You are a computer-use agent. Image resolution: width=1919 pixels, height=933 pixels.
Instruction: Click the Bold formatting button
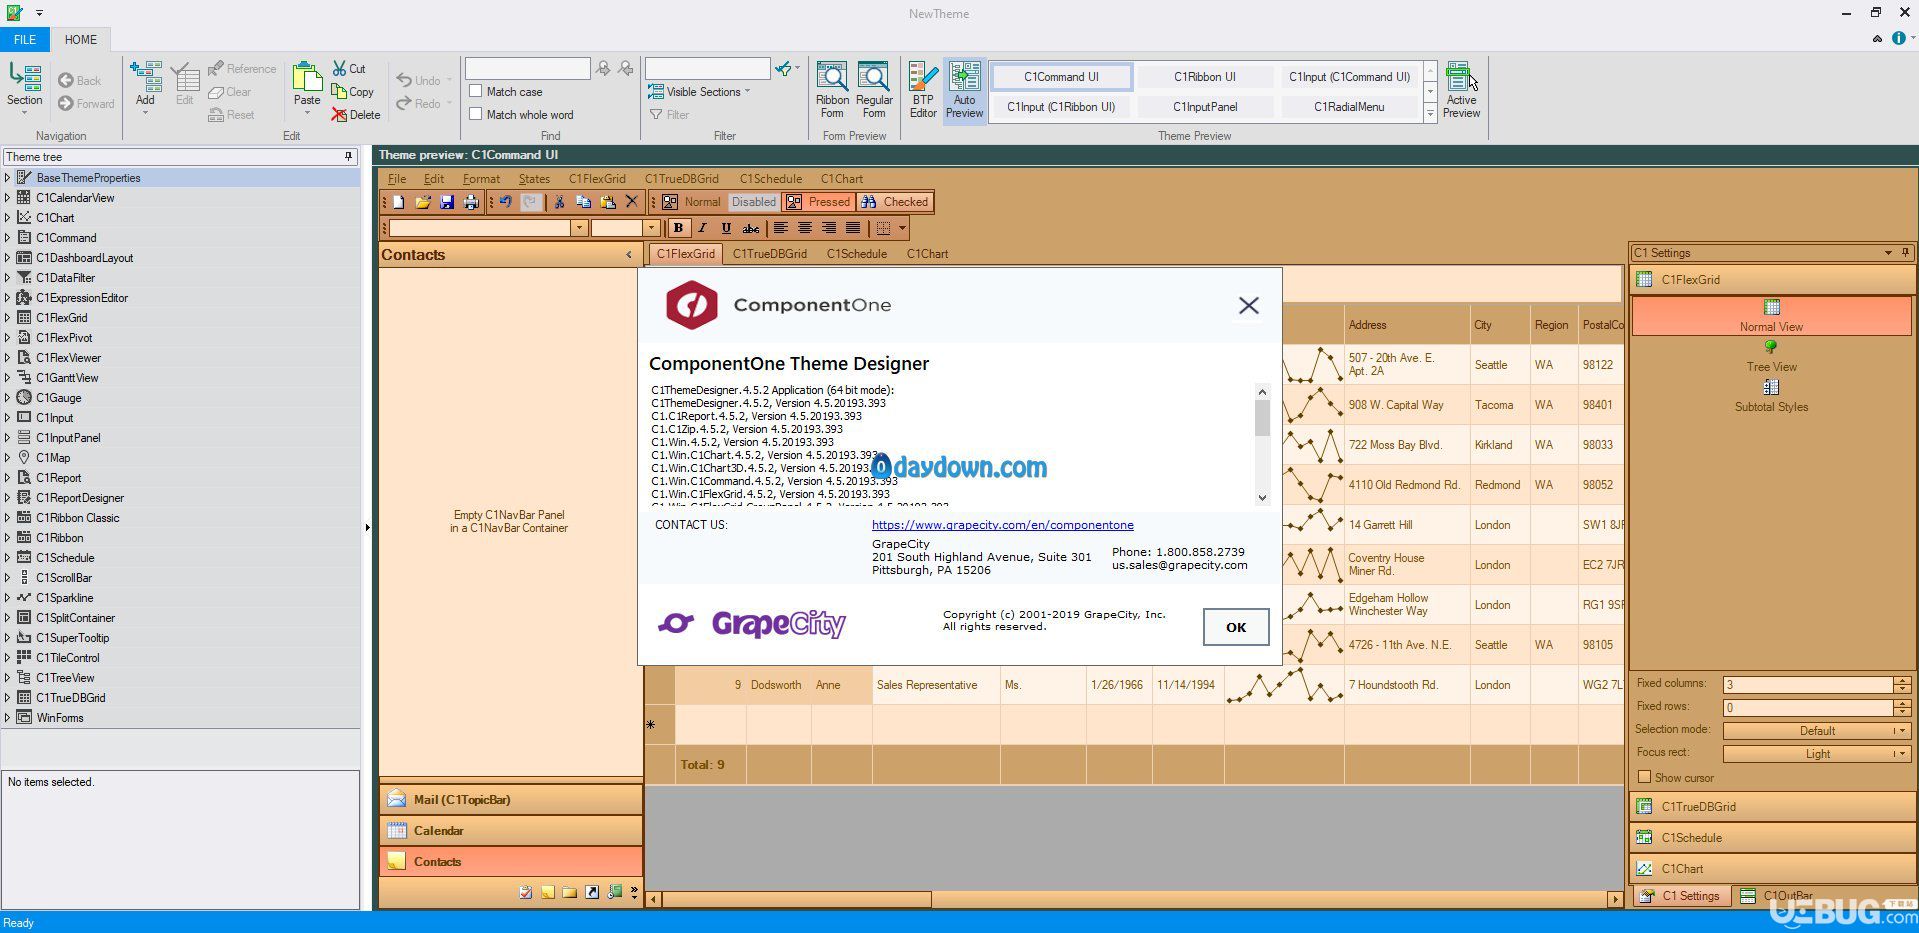678,228
